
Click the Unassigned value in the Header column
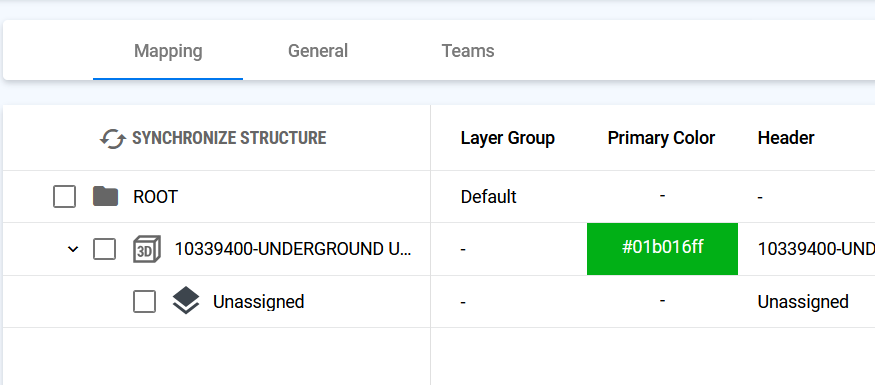click(803, 302)
